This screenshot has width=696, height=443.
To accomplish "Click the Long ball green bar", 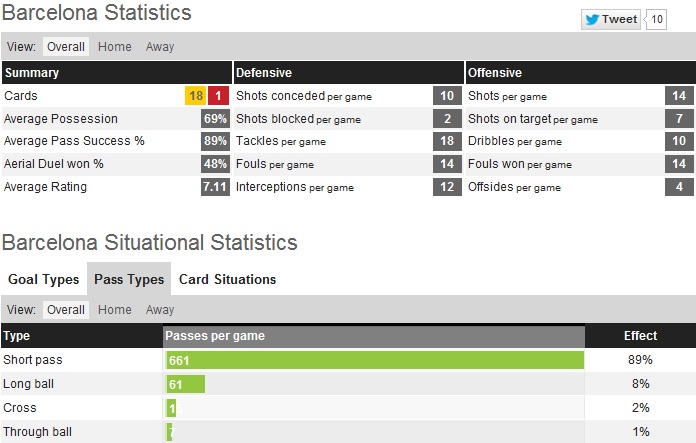I will click(185, 384).
